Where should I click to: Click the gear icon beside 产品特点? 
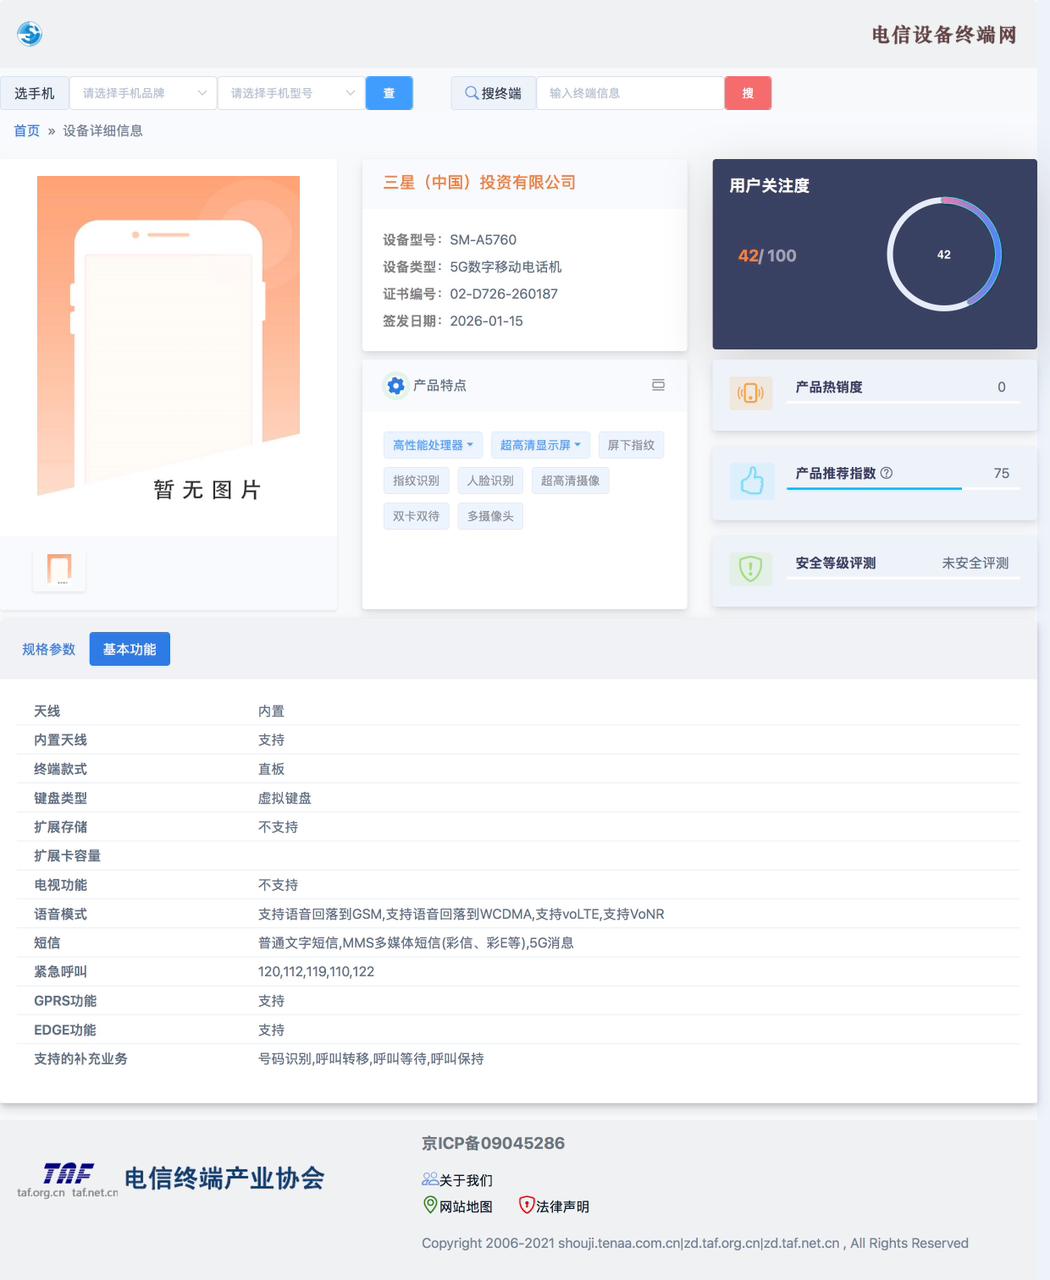click(x=396, y=386)
